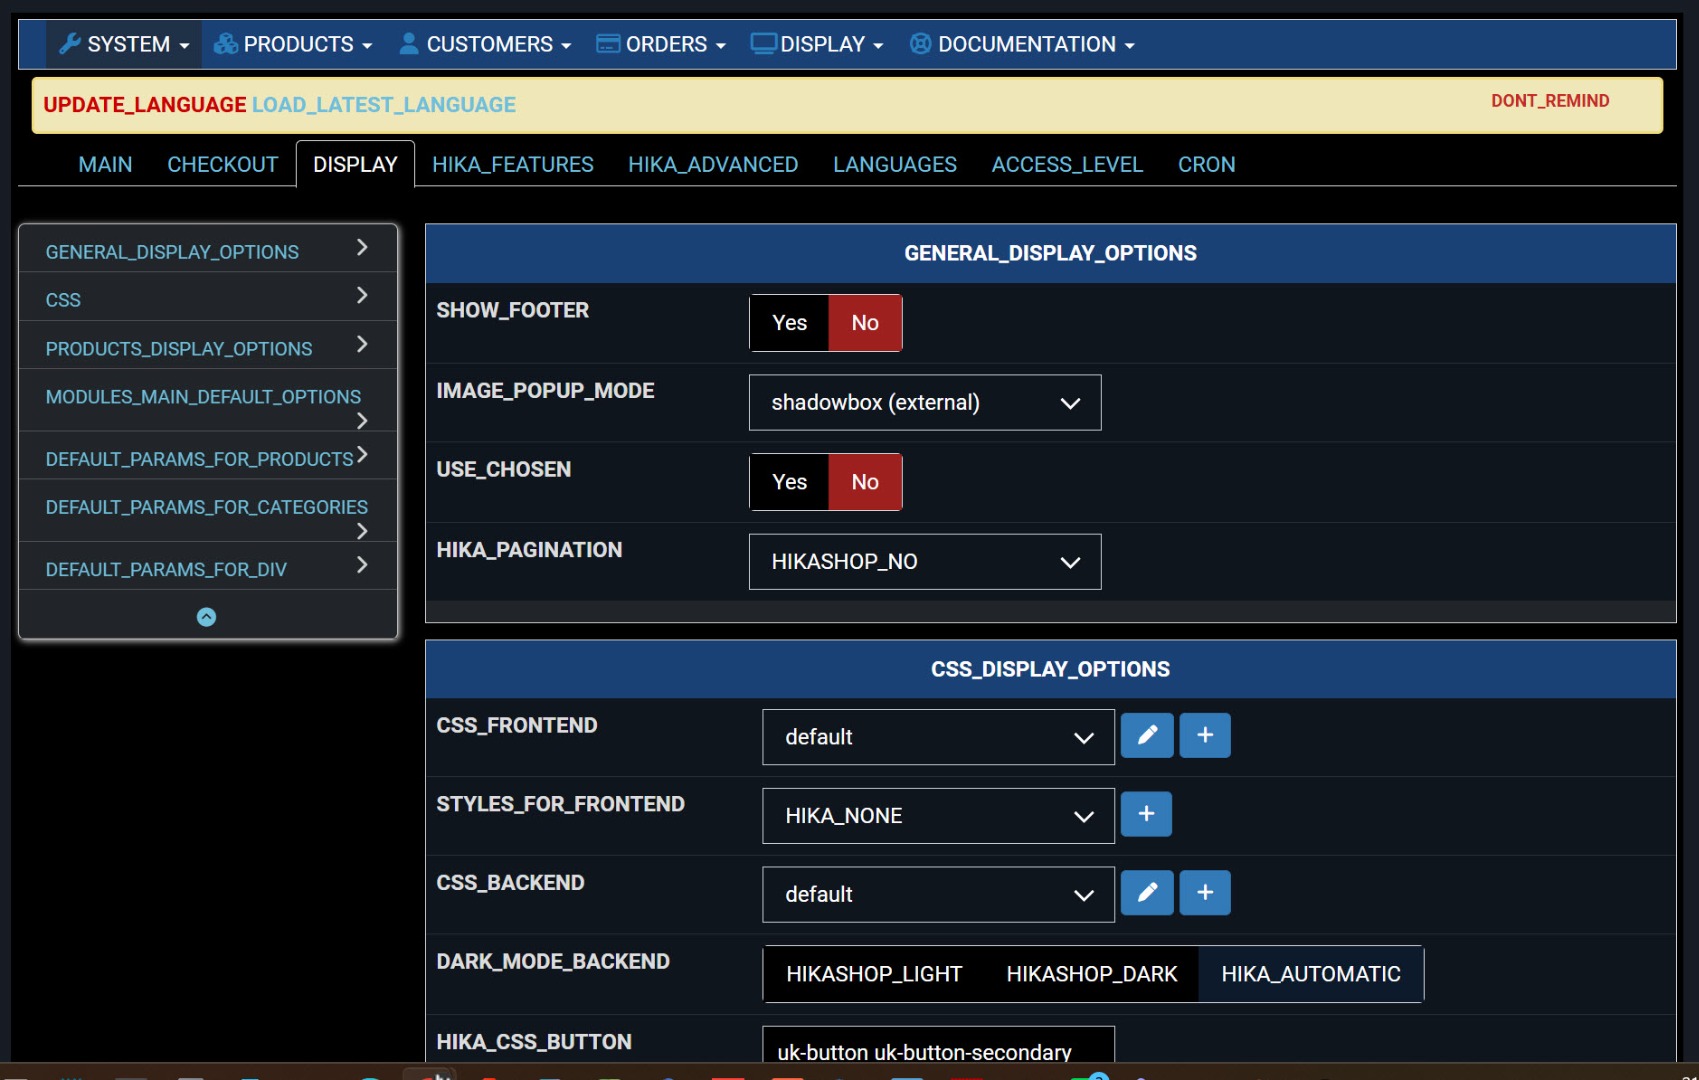Open the ORDERS menu
Viewport: 1699px width, 1080px height.
click(x=661, y=45)
